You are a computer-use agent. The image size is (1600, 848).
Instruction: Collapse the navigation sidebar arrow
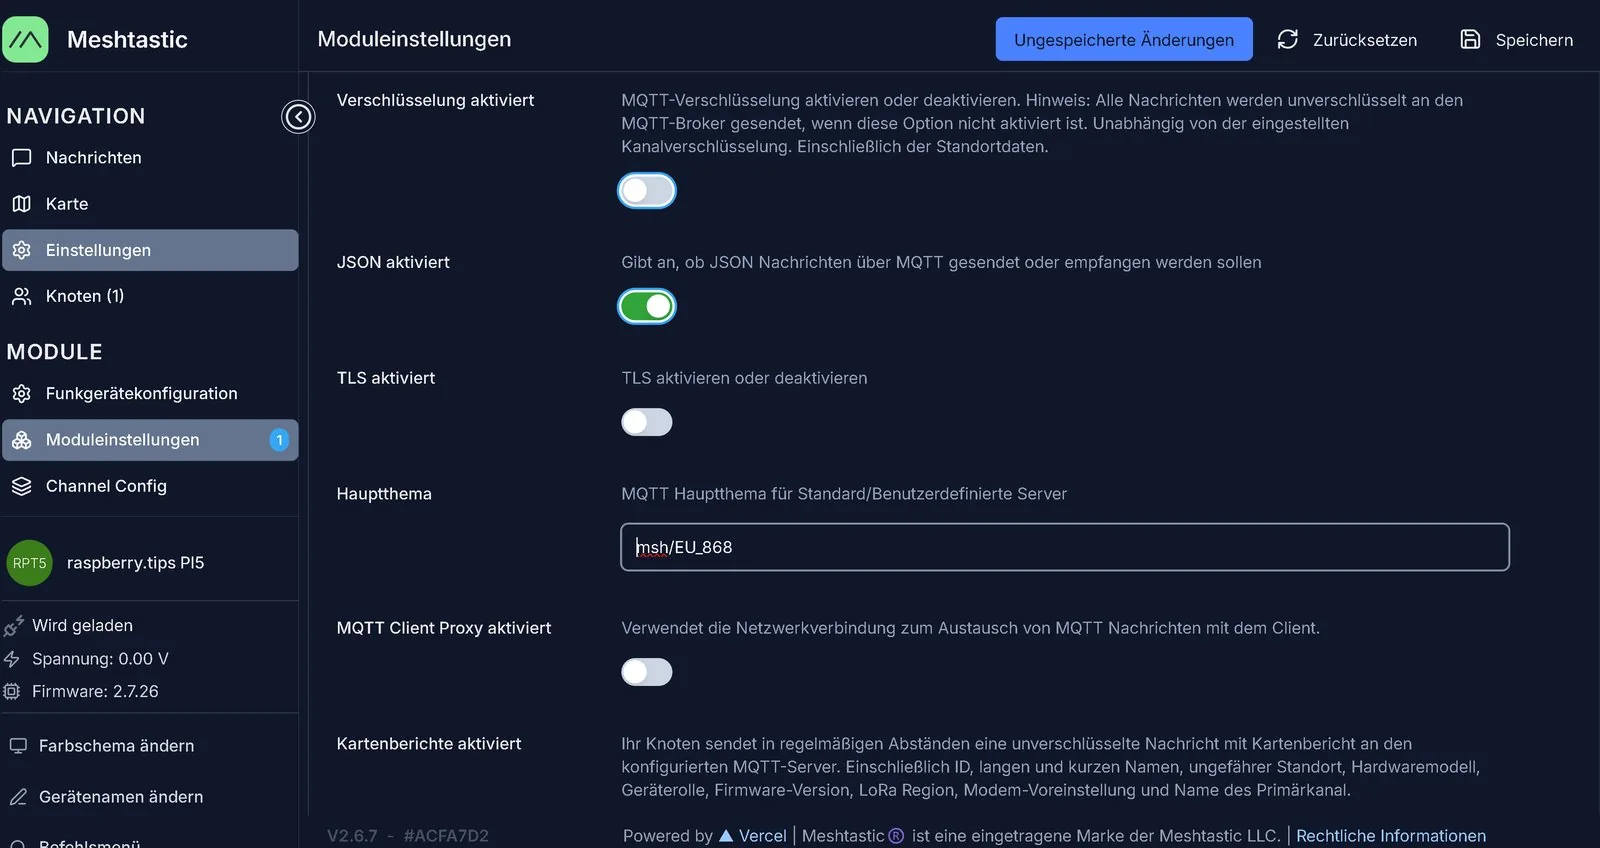coord(298,117)
